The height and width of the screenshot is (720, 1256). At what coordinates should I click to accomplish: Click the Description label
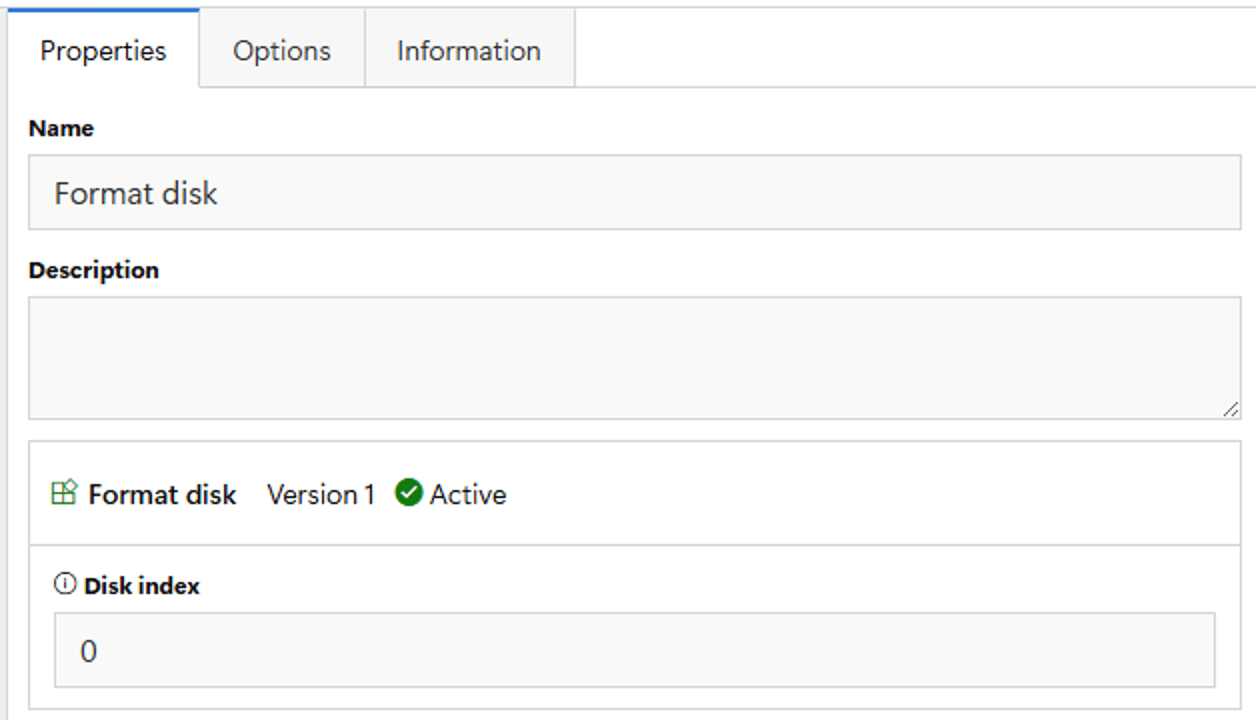tap(94, 270)
